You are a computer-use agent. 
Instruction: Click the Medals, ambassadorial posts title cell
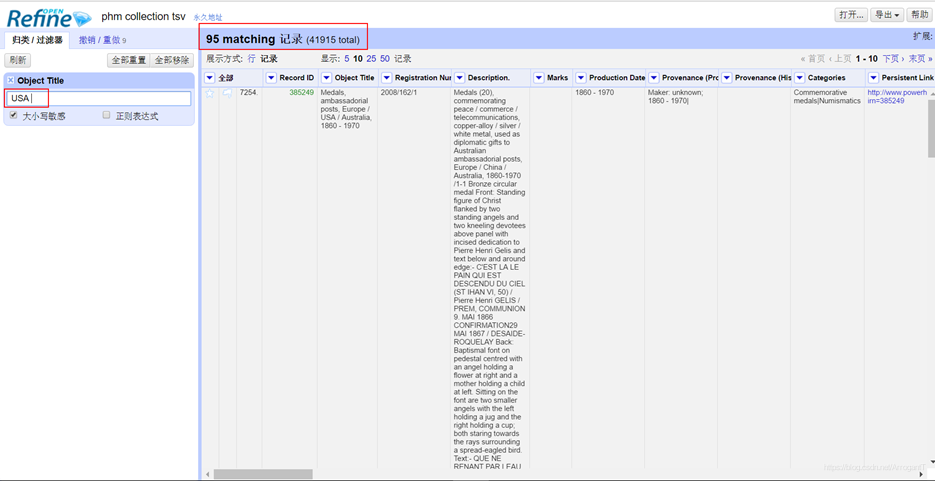(x=348, y=109)
